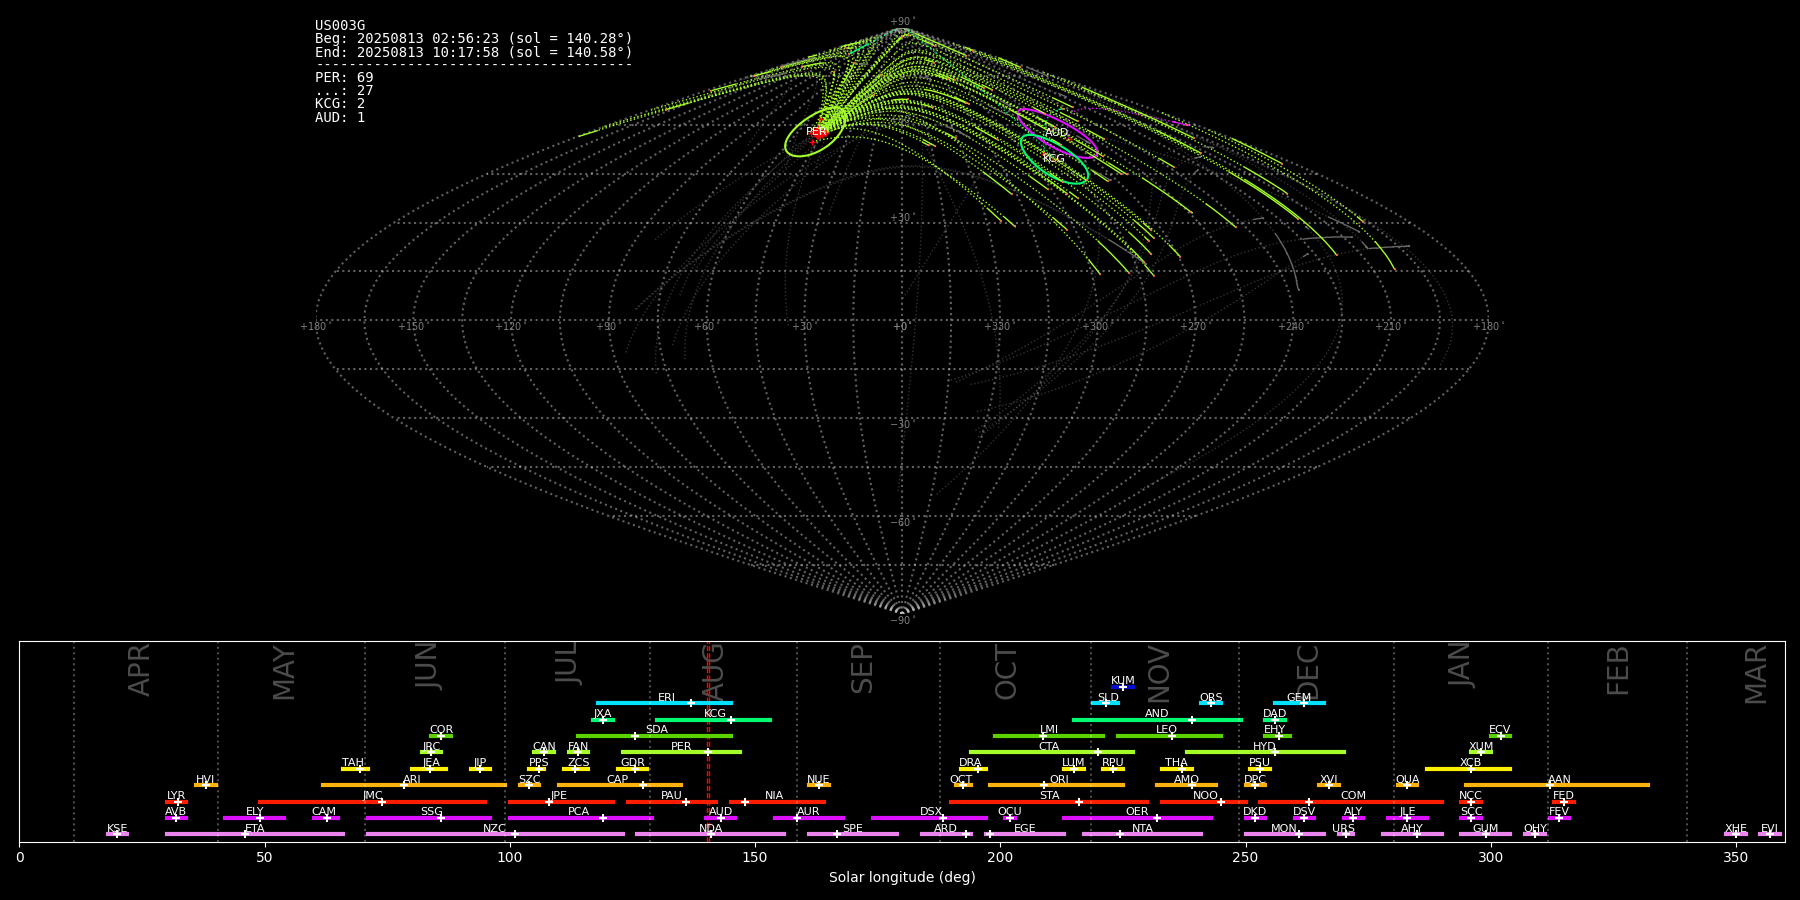The image size is (1800, 900).
Task: Select the AAN shower bar on timeline
Action: (1557, 785)
